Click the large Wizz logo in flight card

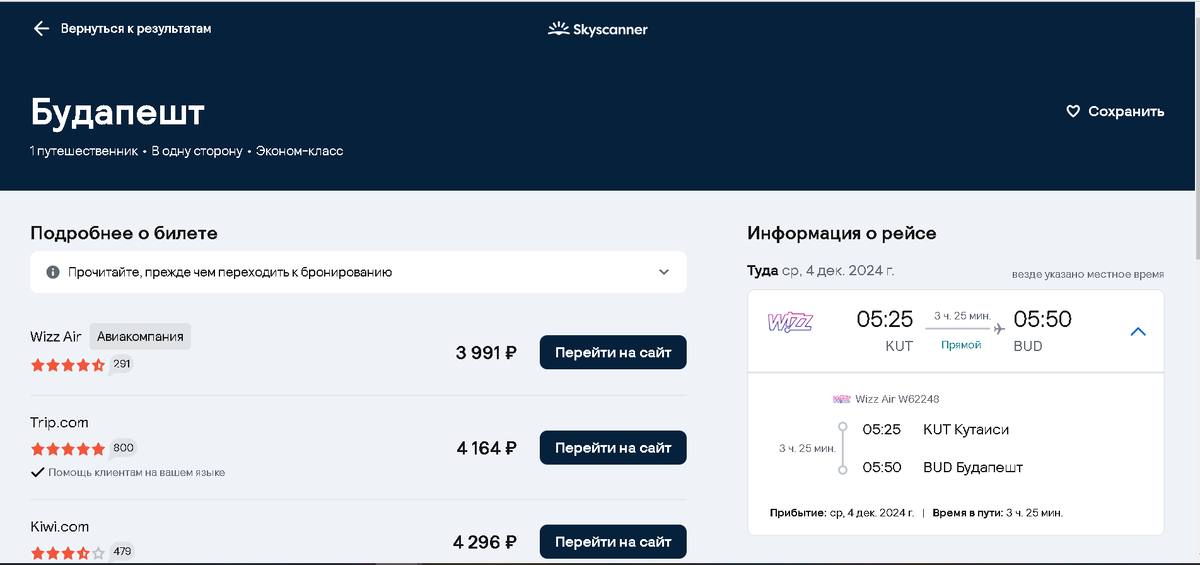coord(790,322)
